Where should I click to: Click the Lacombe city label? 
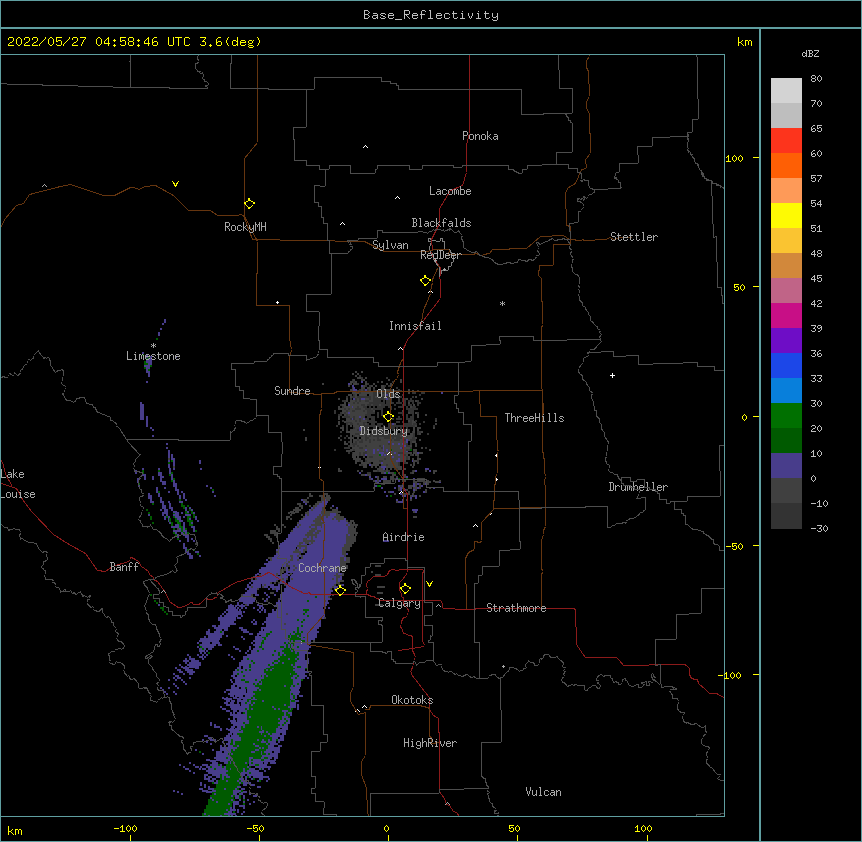coord(450,191)
